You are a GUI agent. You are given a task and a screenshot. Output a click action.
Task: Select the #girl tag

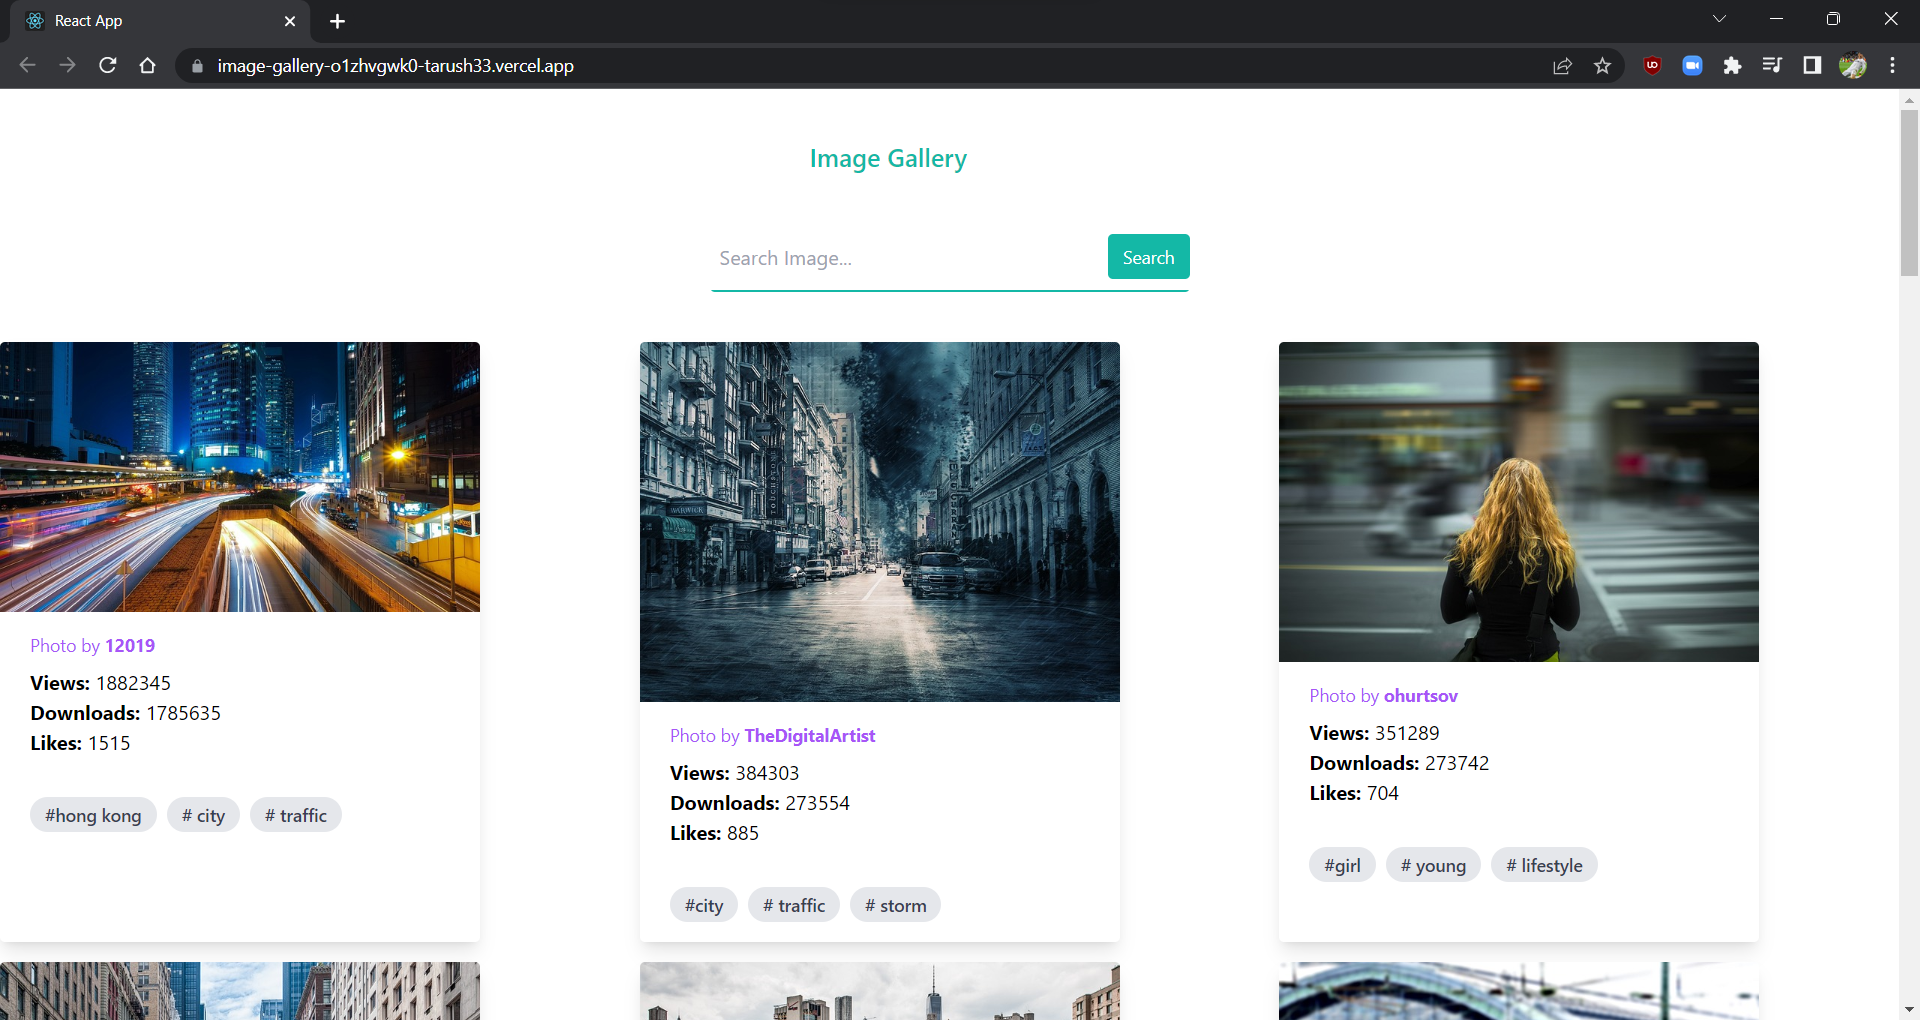tap(1342, 865)
